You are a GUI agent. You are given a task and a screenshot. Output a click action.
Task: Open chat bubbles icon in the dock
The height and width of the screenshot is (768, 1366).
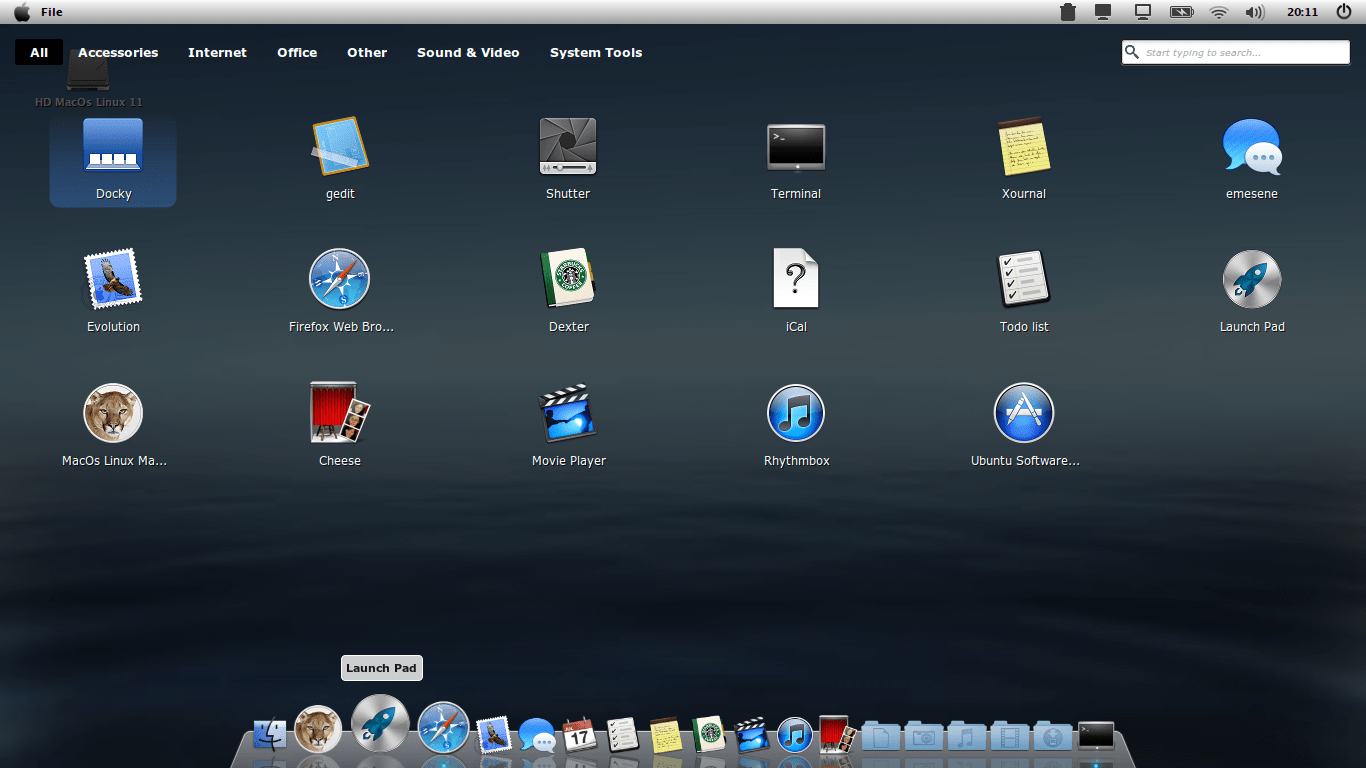point(537,736)
